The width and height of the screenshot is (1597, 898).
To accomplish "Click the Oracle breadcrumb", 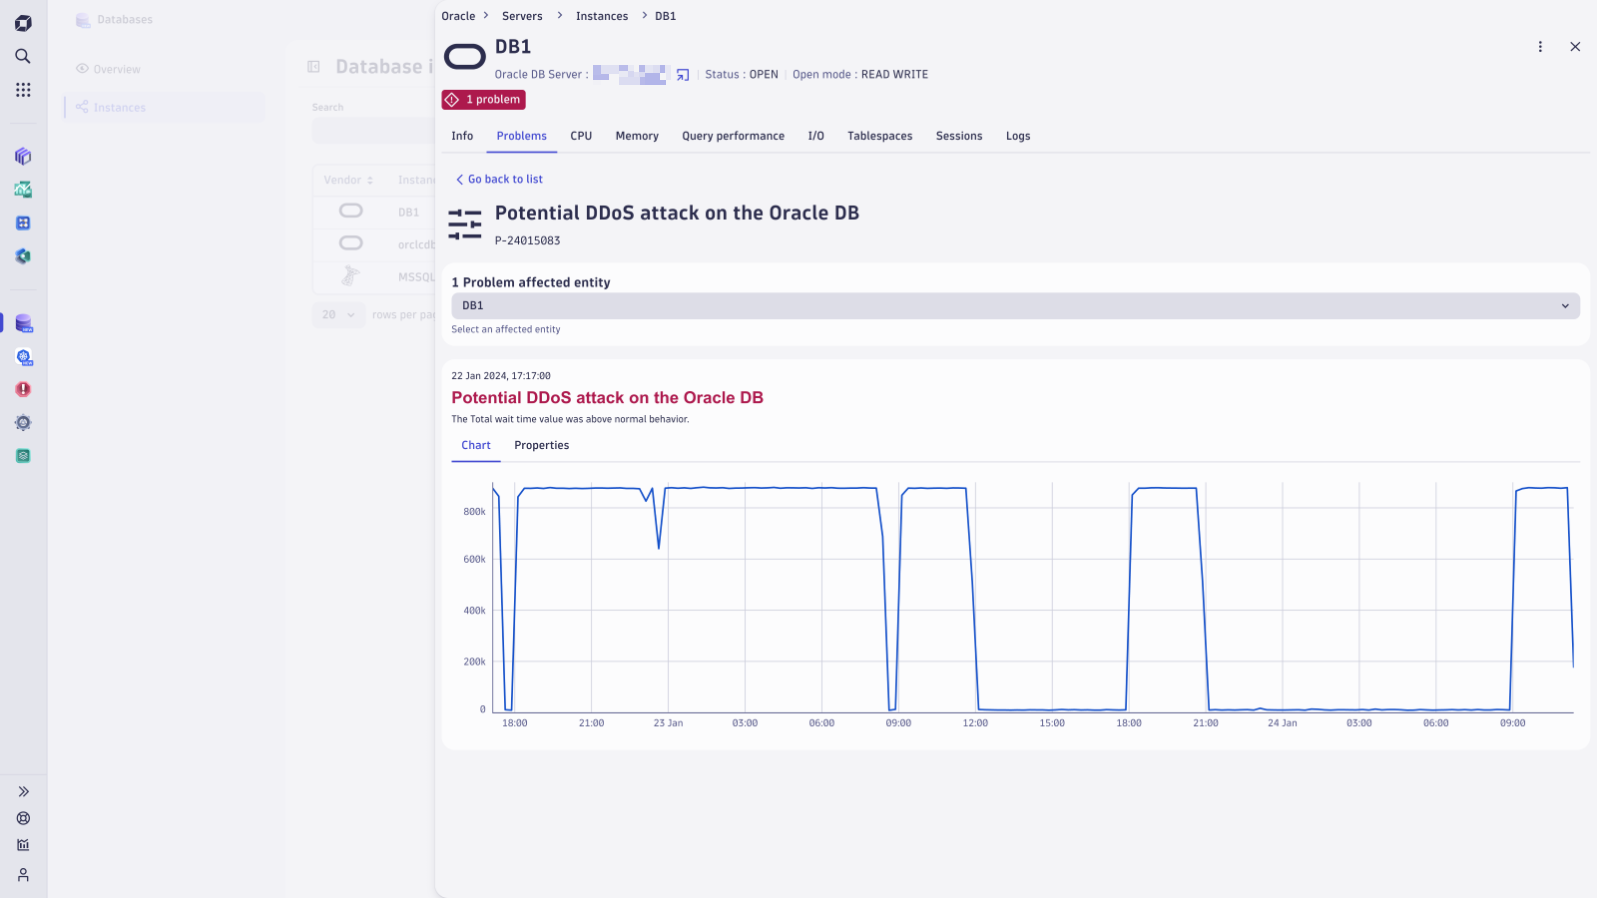I will pos(458,16).
